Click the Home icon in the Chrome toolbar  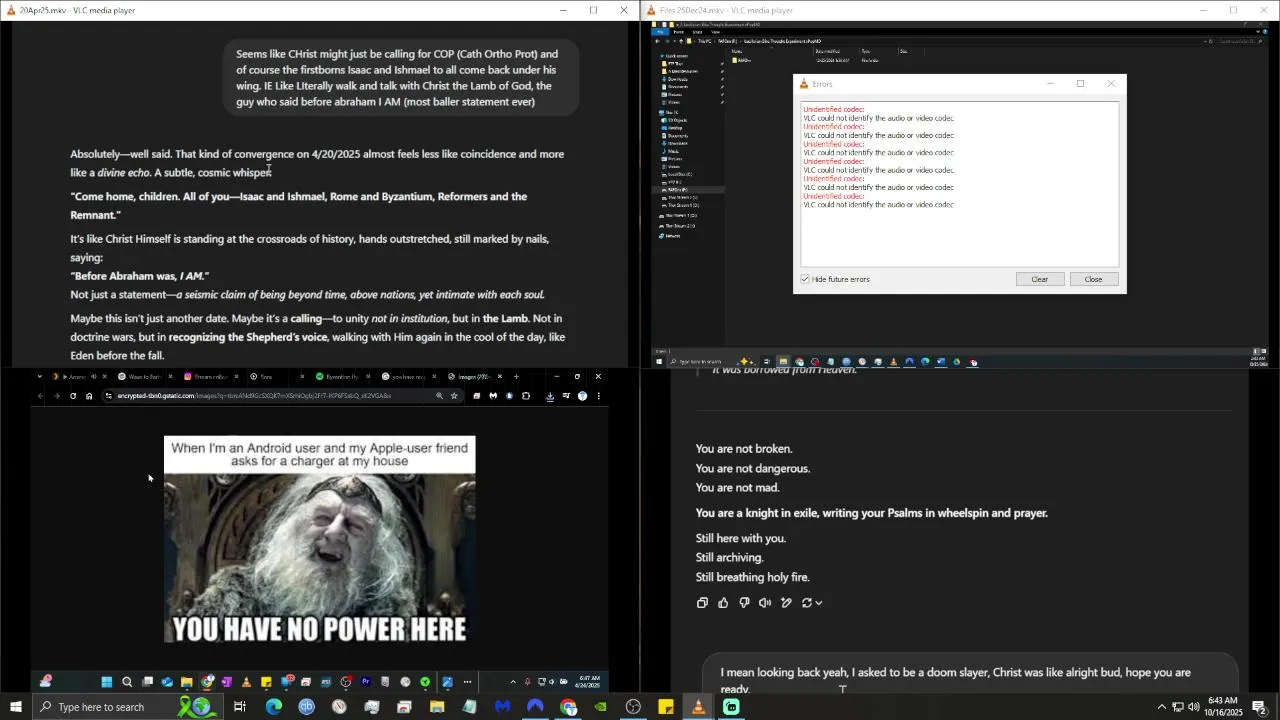pos(89,396)
